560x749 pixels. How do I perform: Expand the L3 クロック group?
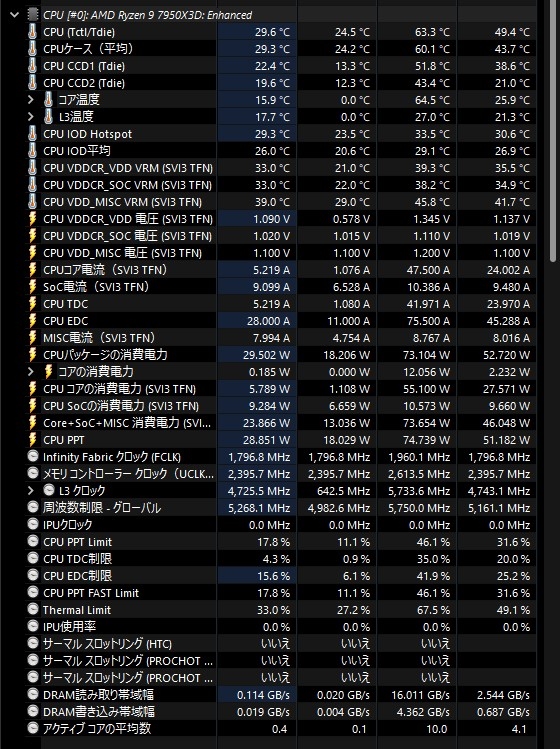[x=31, y=491]
